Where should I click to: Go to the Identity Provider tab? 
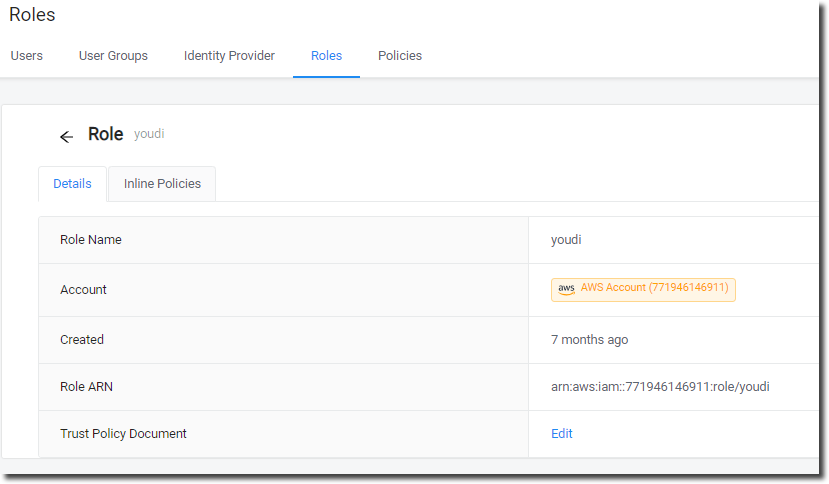[x=229, y=56]
